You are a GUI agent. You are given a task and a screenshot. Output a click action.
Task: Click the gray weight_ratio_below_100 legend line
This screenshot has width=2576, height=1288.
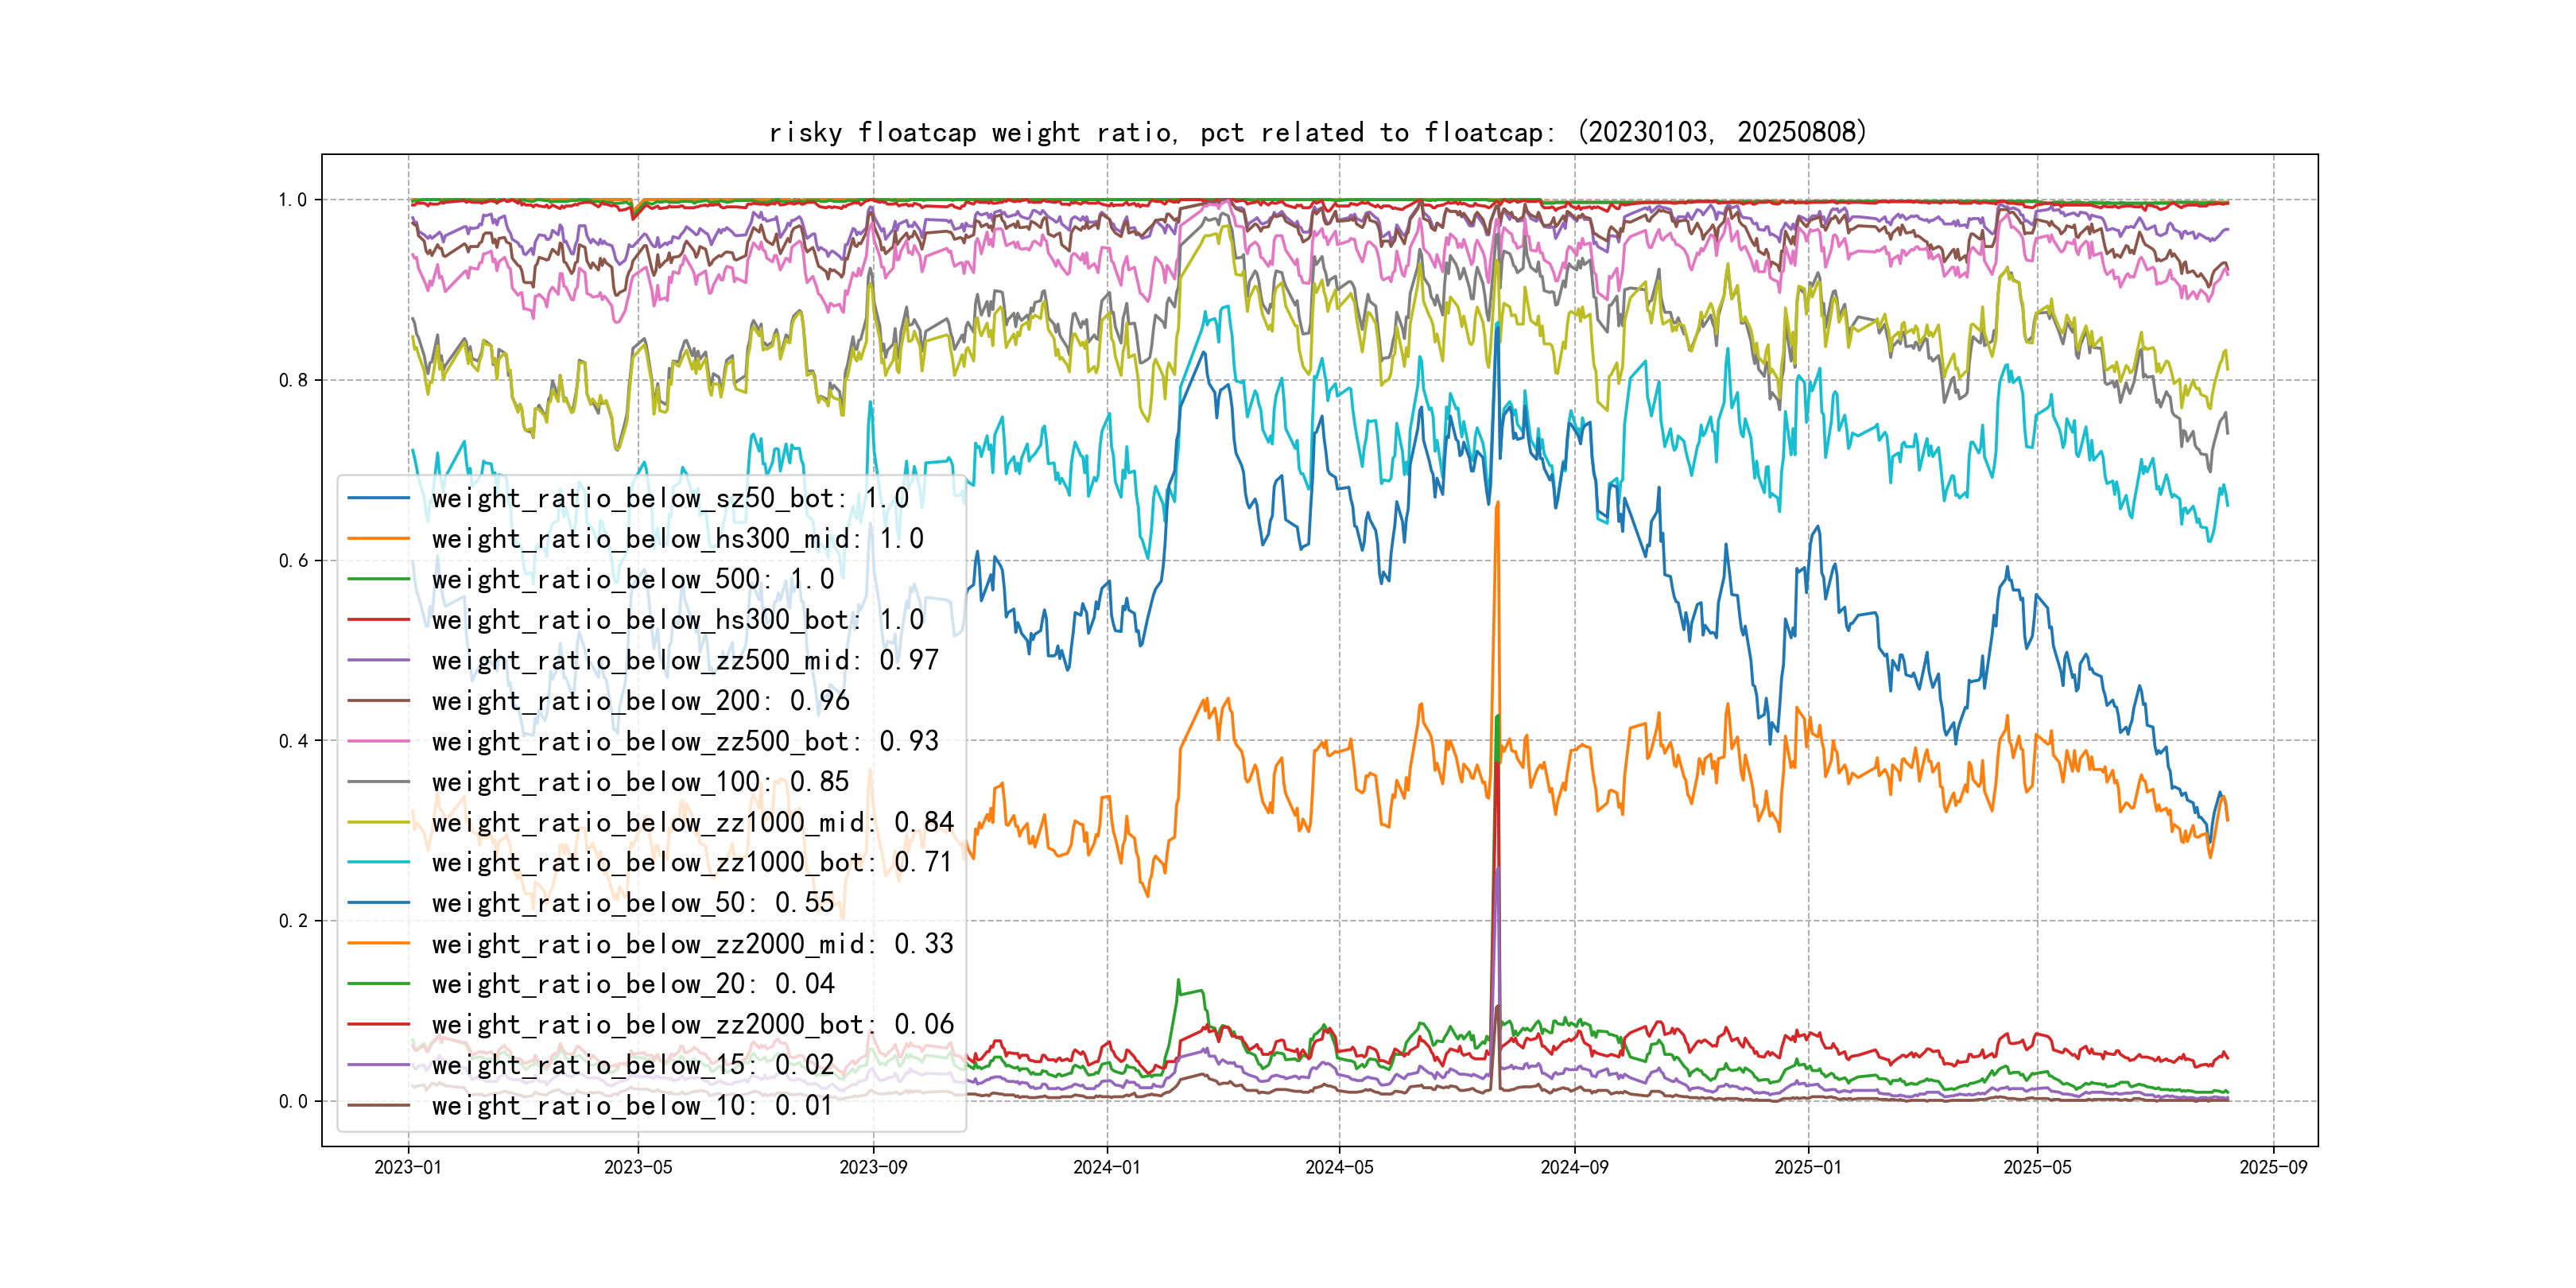click(x=379, y=782)
